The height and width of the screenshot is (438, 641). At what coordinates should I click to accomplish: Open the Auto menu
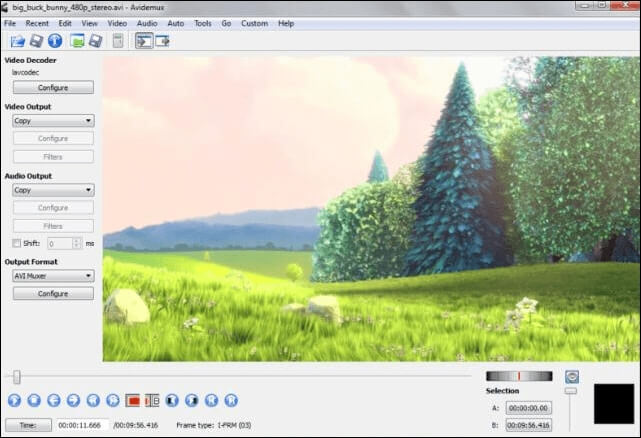click(176, 23)
